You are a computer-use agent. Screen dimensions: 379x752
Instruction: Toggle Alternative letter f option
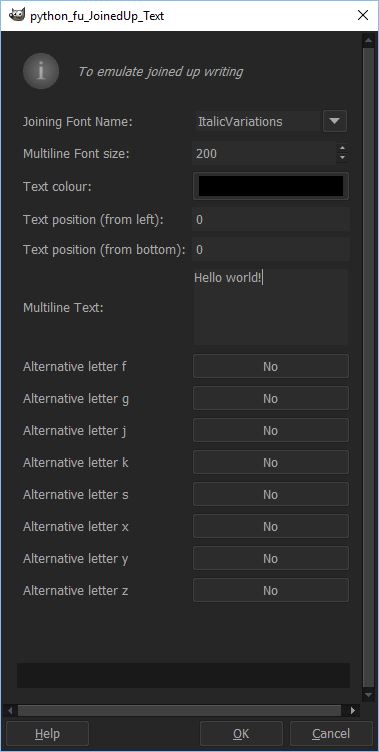coord(271,366)
